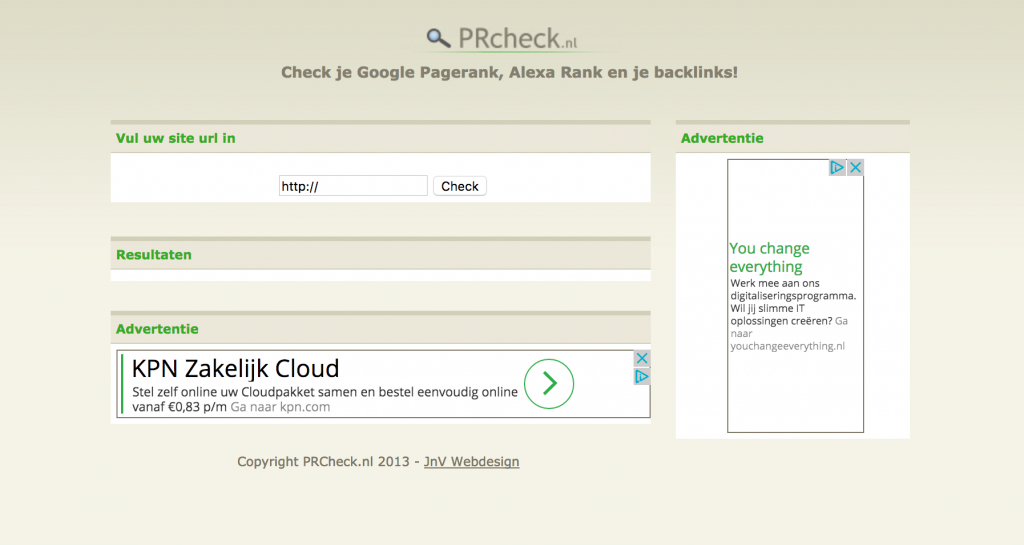Click the 'Copyright PRCheck.nl 2013' footer text
The image size is (1024, 545).
tap(323, 462)
